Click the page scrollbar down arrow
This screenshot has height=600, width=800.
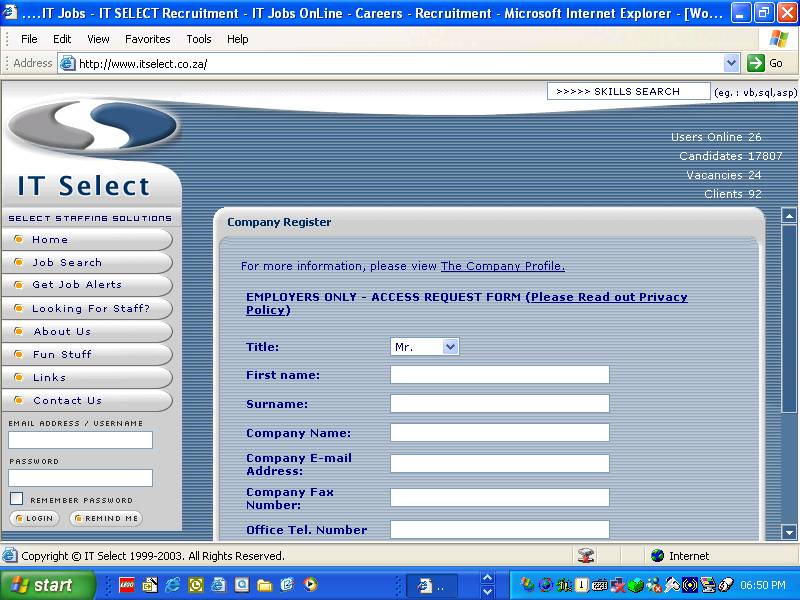click(789, 533)
